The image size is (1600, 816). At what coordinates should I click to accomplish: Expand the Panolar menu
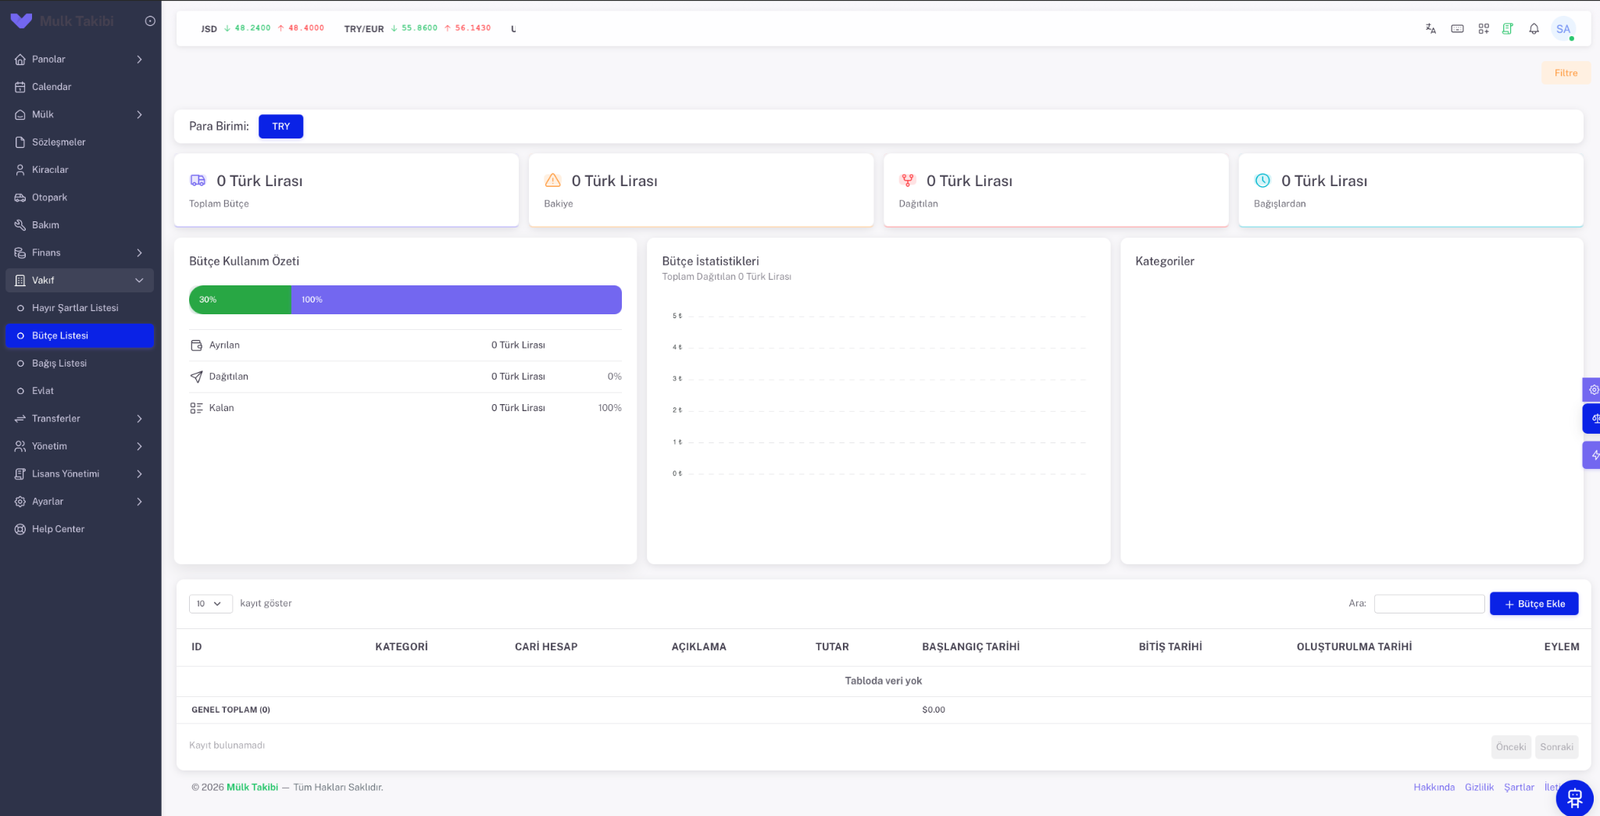coord(80,59)
